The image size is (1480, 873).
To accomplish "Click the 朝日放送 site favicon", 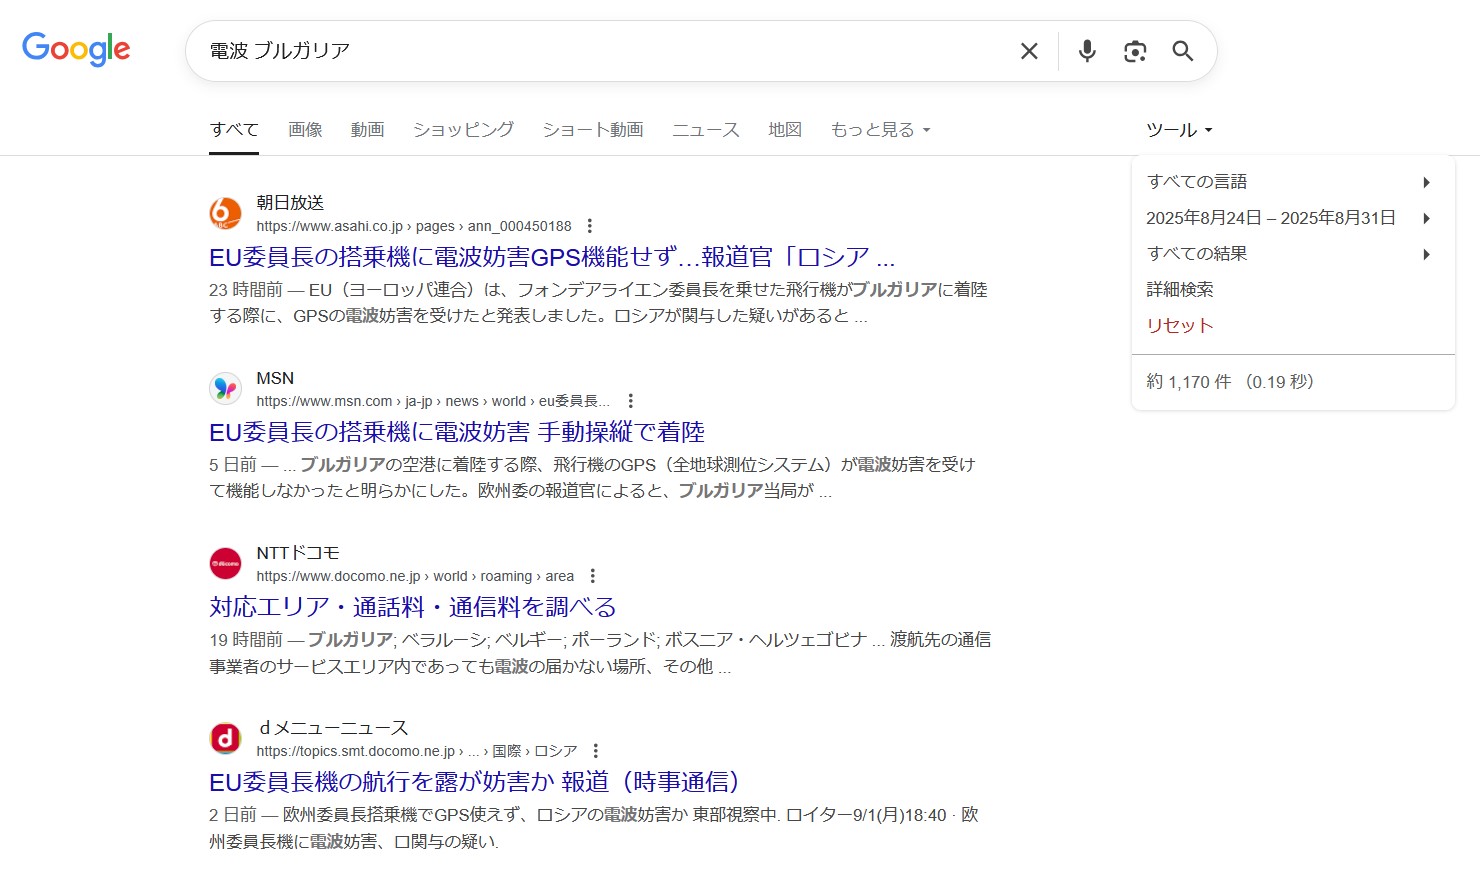I will tap(226, 213).
